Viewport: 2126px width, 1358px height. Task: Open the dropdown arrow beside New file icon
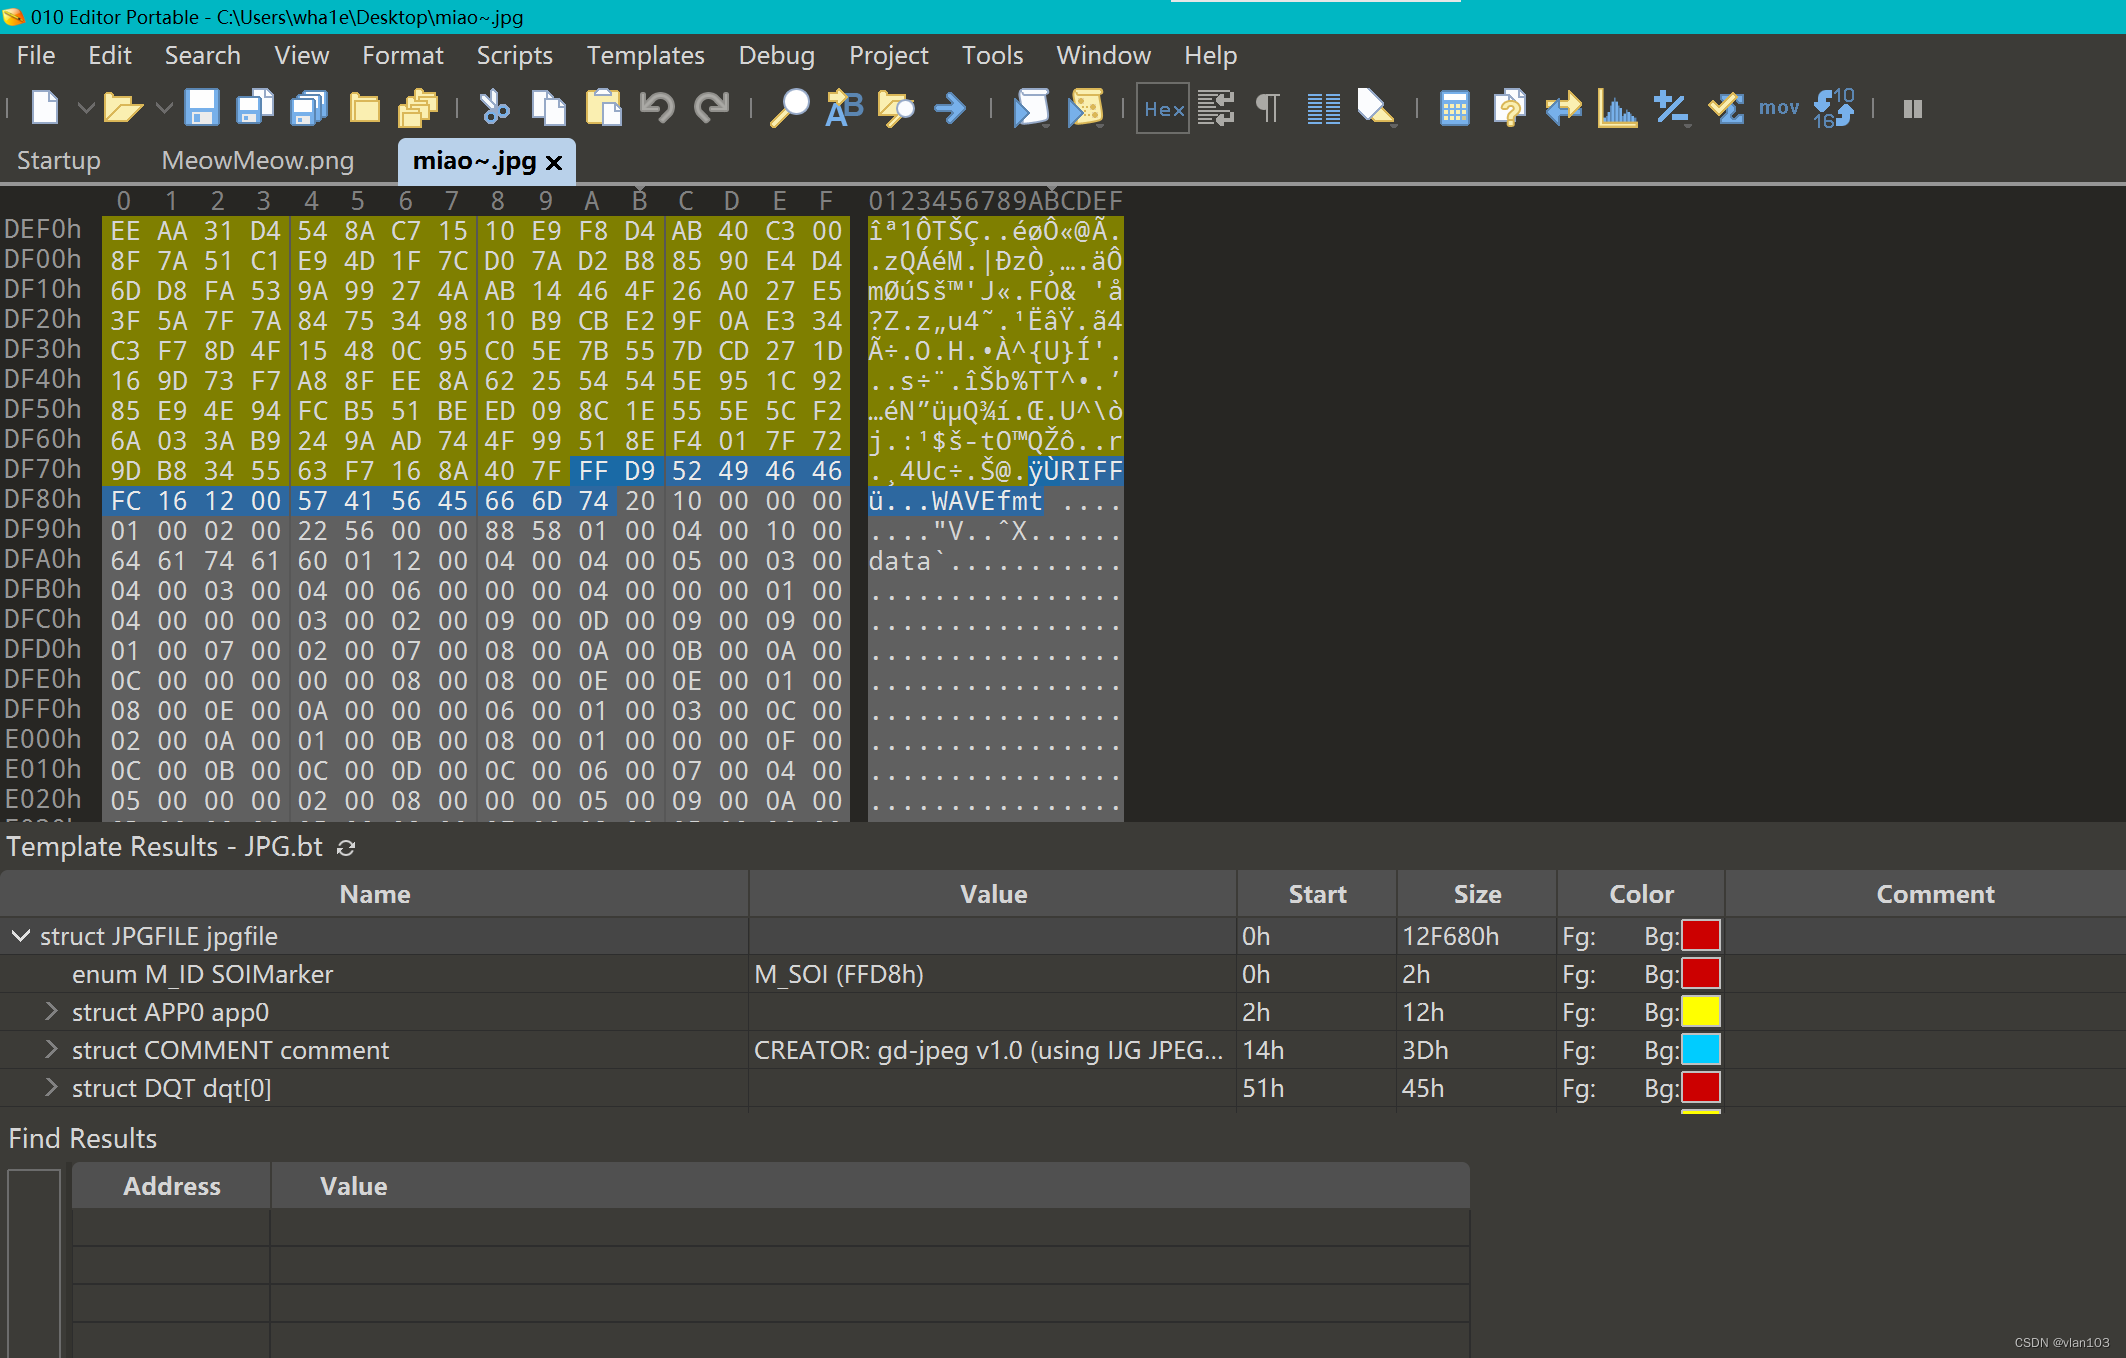[x=86, y=108]
